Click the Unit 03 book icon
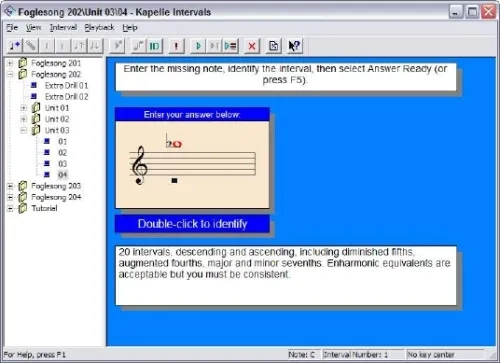 pos(36,130)
